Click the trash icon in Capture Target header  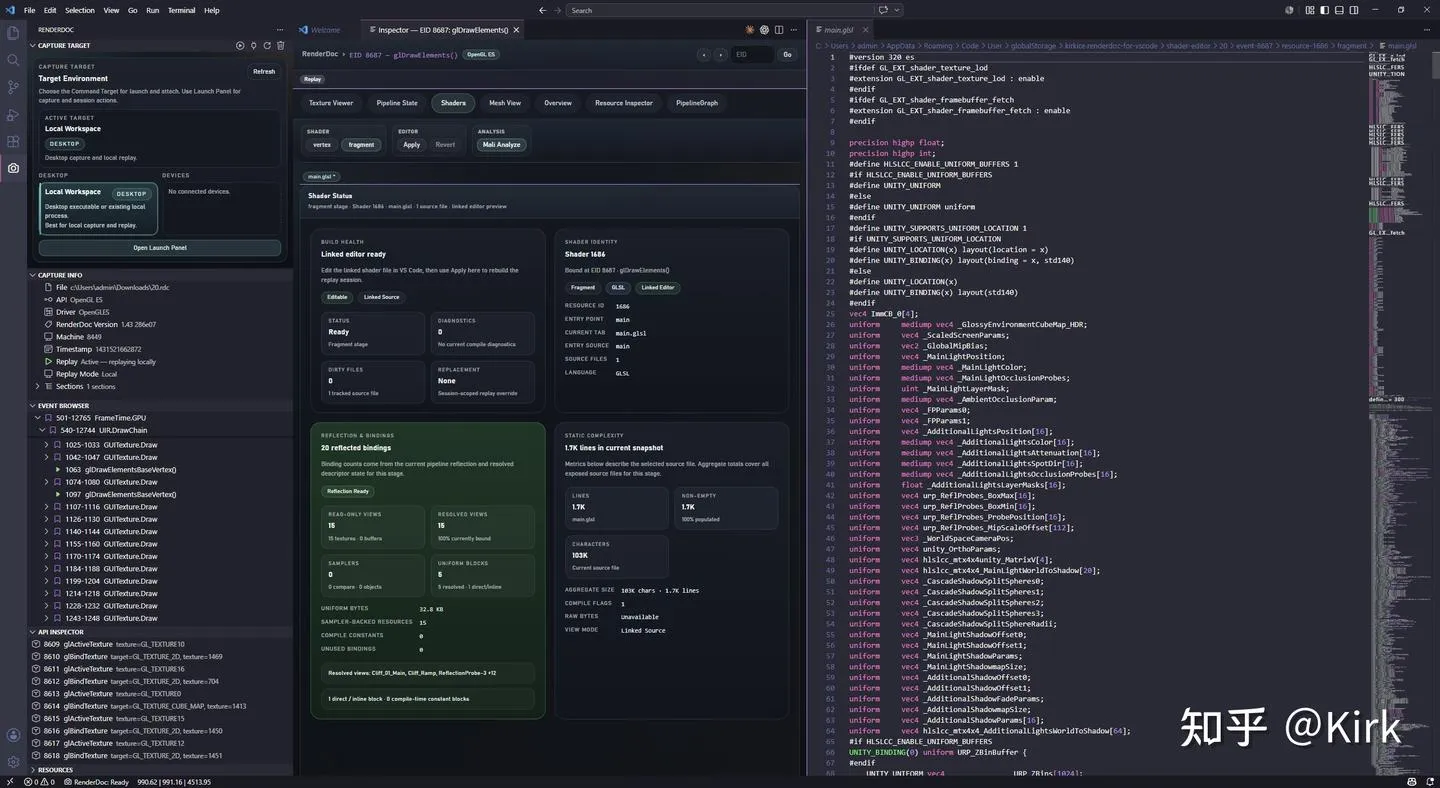point(281,45)
